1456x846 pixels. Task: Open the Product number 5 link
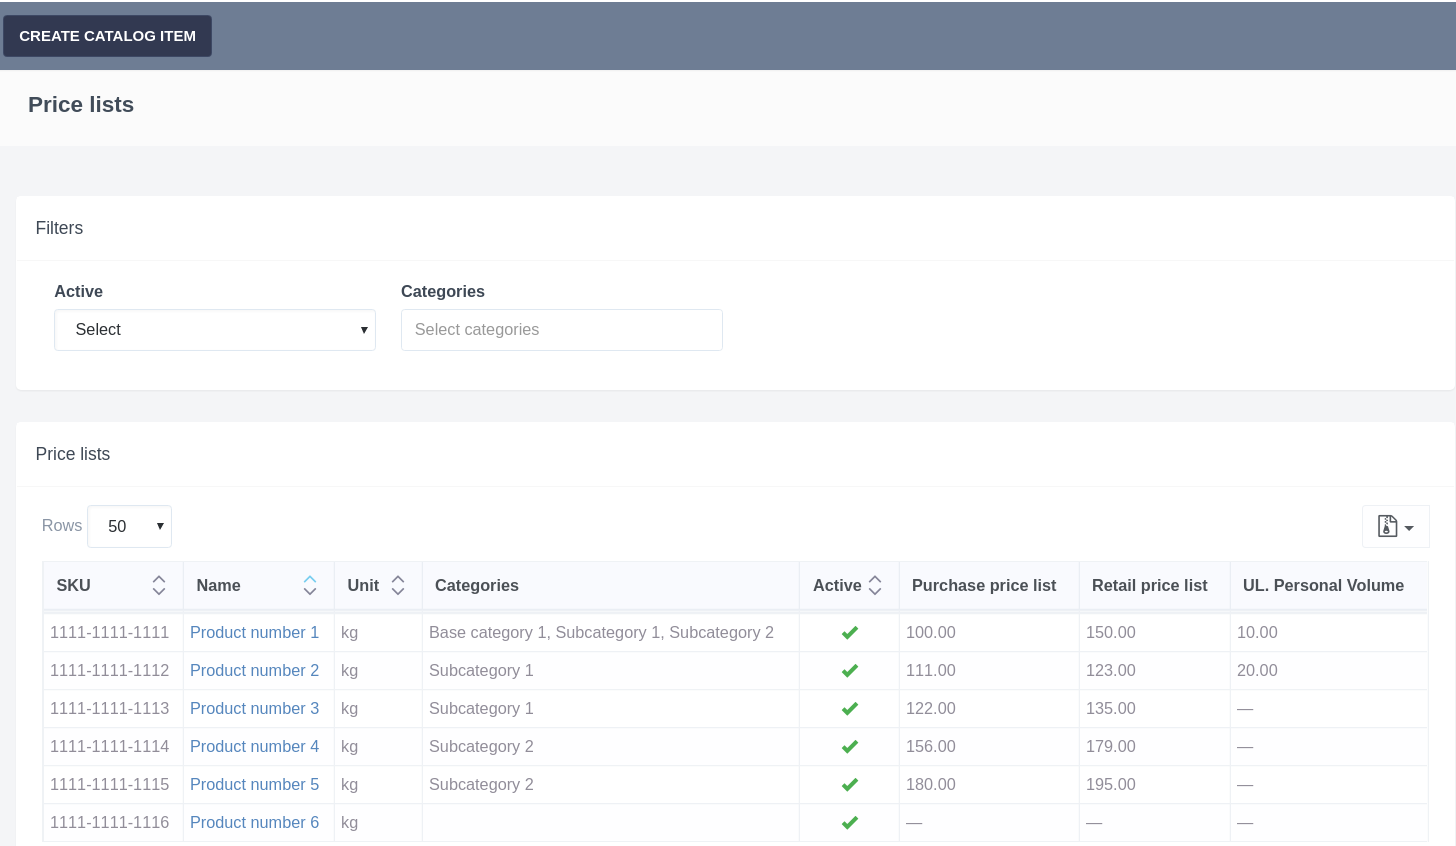click(254, 785)
